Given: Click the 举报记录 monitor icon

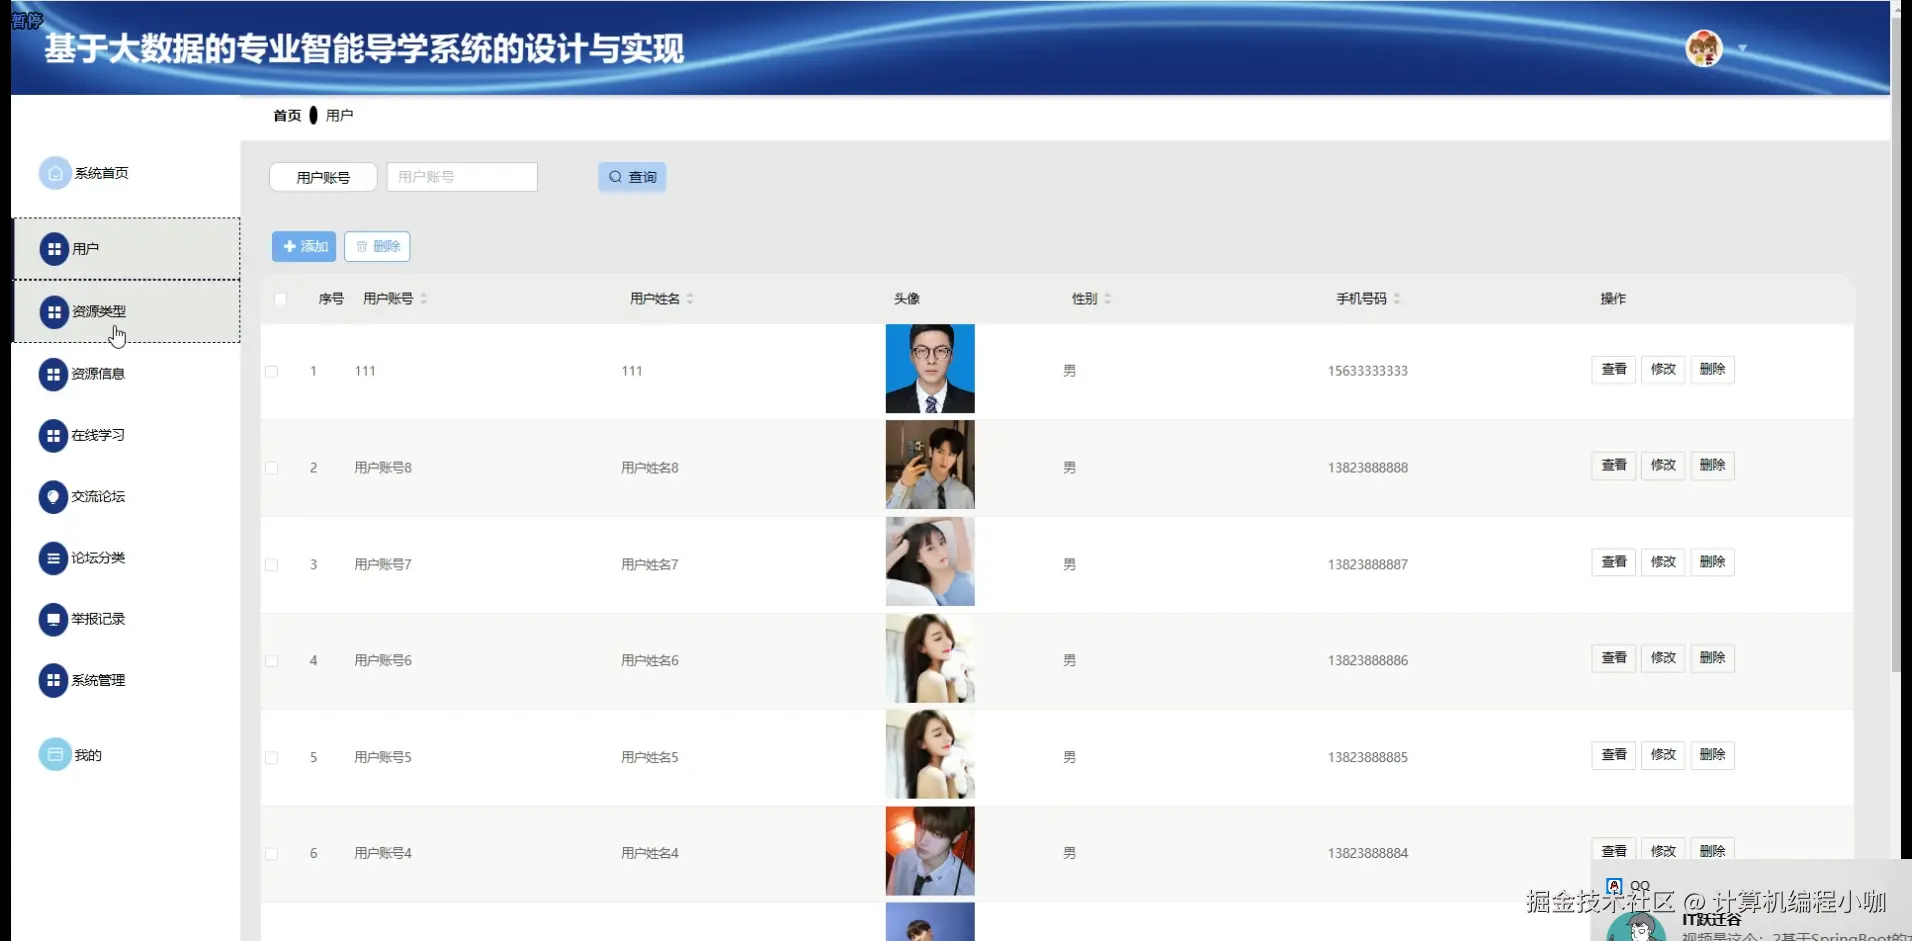Looking at the screenshot, I should click(53, 619).
